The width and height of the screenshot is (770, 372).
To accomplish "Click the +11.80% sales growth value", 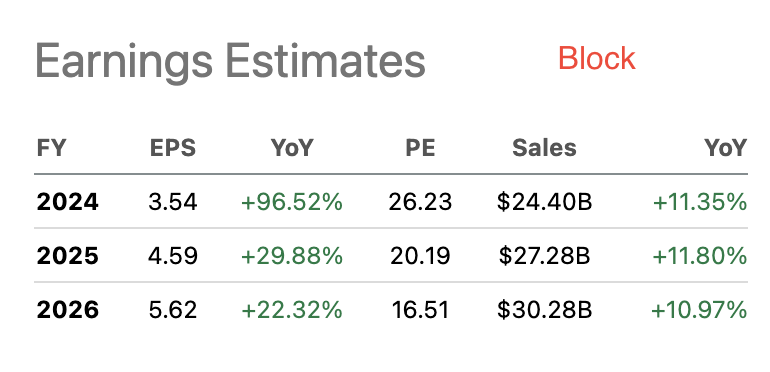I will point(699,256).
